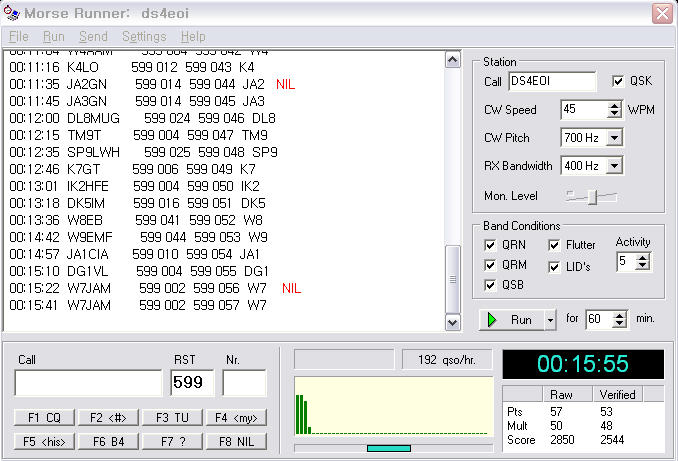Decrease CW Speed with down arrow
This screenshot has width=678, height=461.
pyautogui.click(x=614, y=114)
